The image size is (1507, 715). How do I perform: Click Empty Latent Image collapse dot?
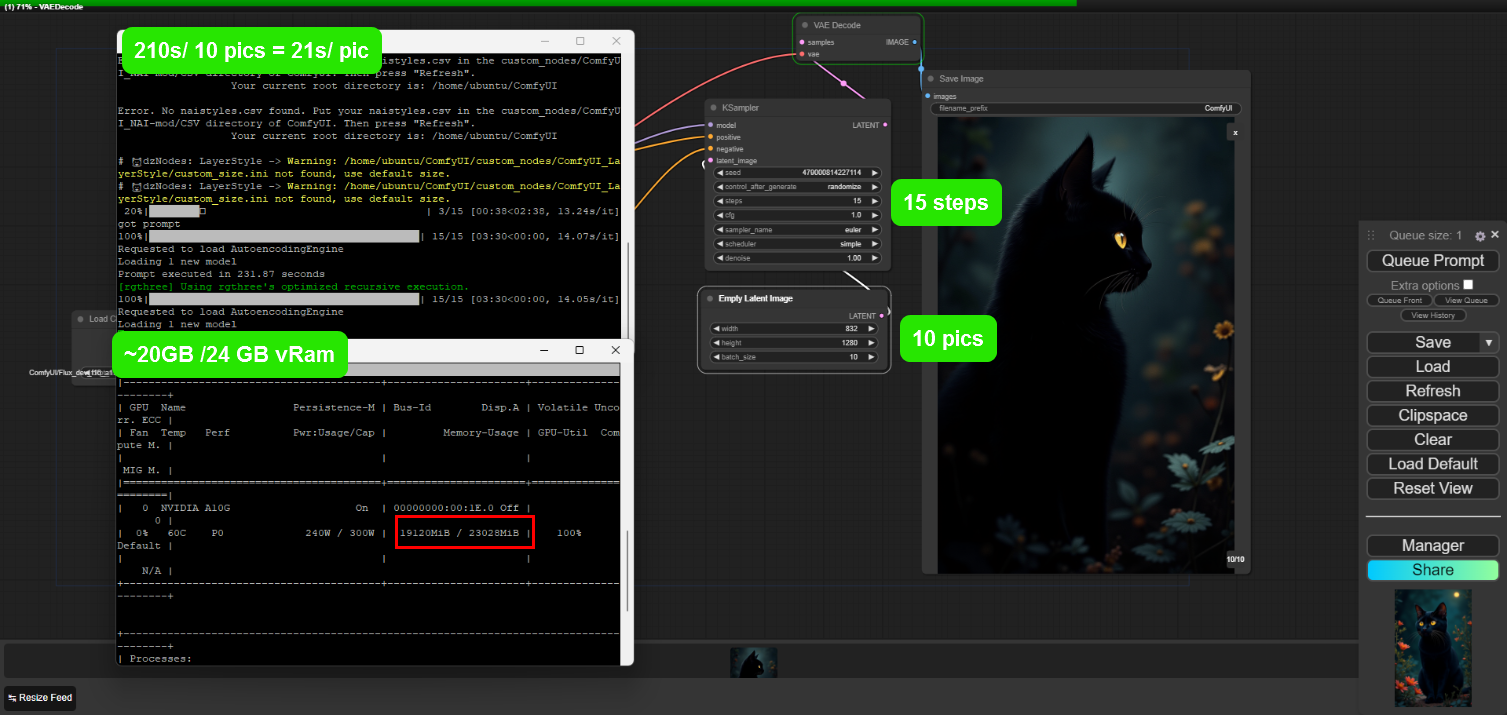(x=709, y=298)
